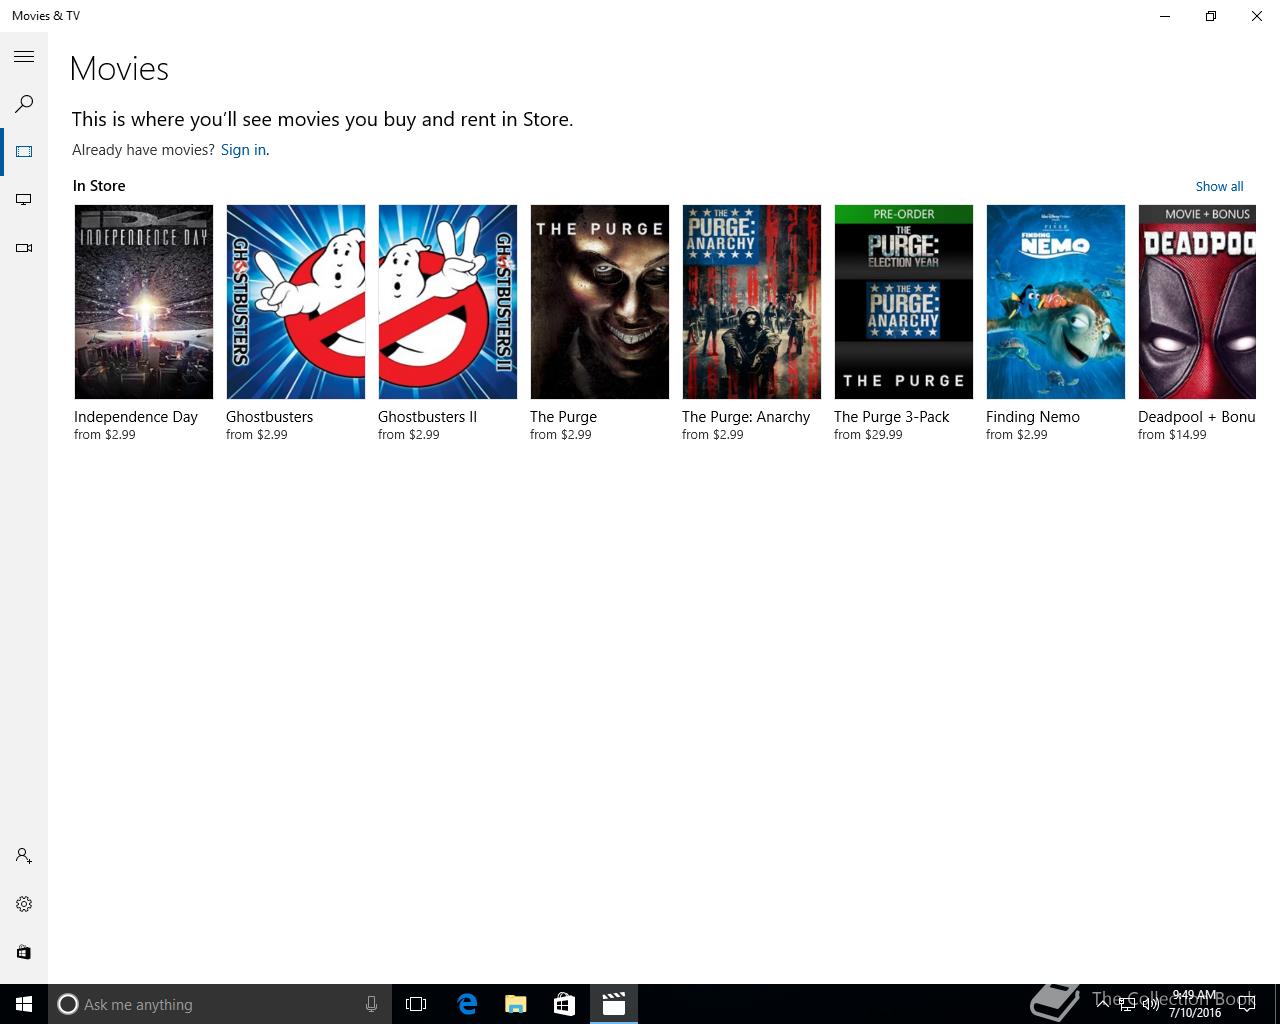1280x1024 pixels.
Task: Click the Movies & TV taskbar icon
Action: click(613, 1004)
